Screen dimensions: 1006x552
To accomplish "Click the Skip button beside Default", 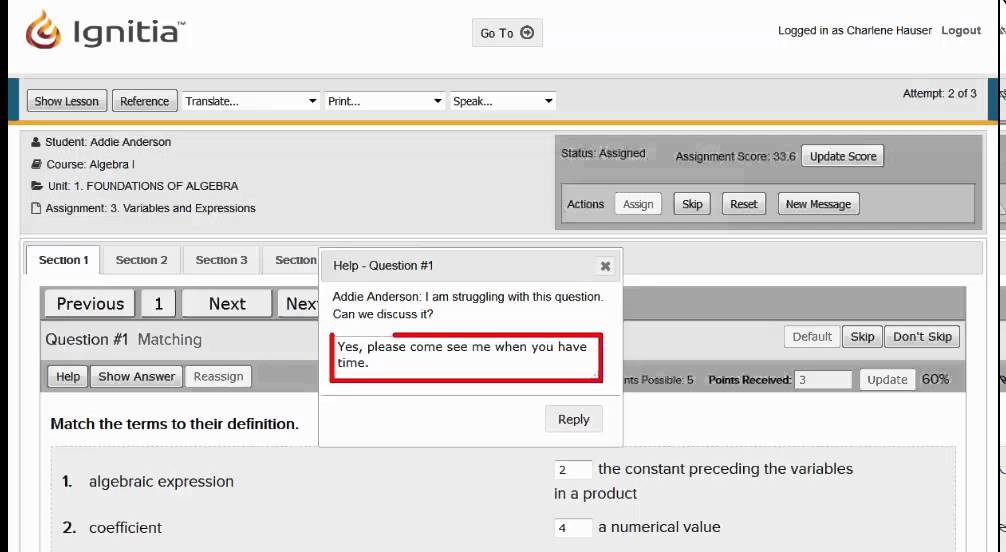I will point(862,337).
